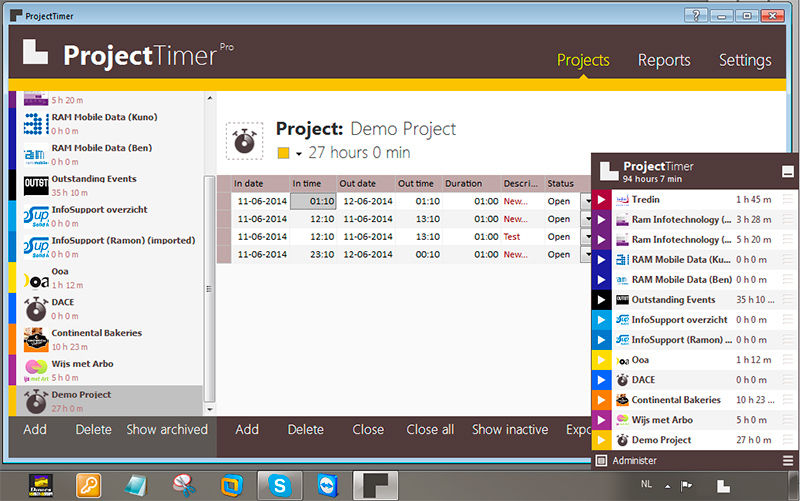Image resolution: width=800 pixels, height=501 pixels.
Task: Minimize the ProjectTimer mini widget
Action: (x=788, y=171)
